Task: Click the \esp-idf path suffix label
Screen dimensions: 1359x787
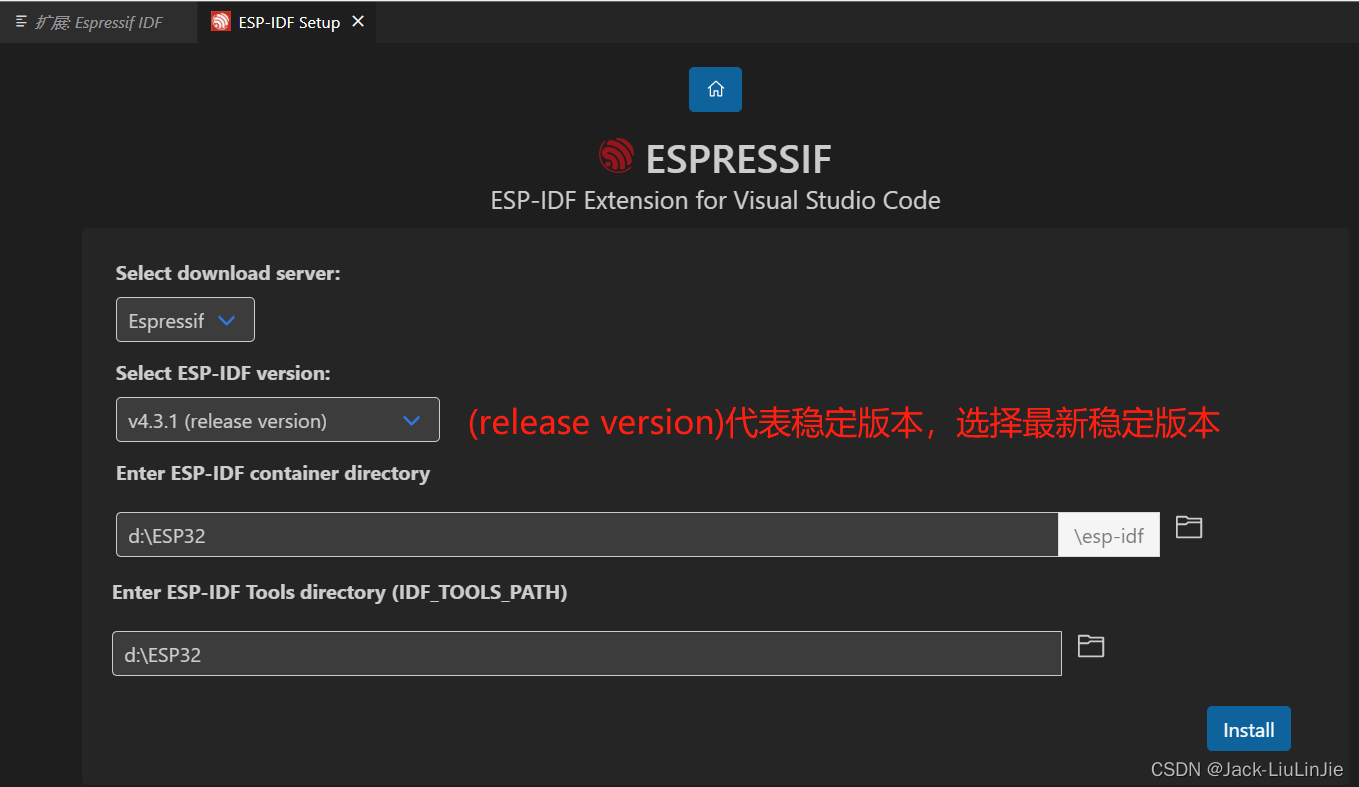Action: (x=1109, y=535)
